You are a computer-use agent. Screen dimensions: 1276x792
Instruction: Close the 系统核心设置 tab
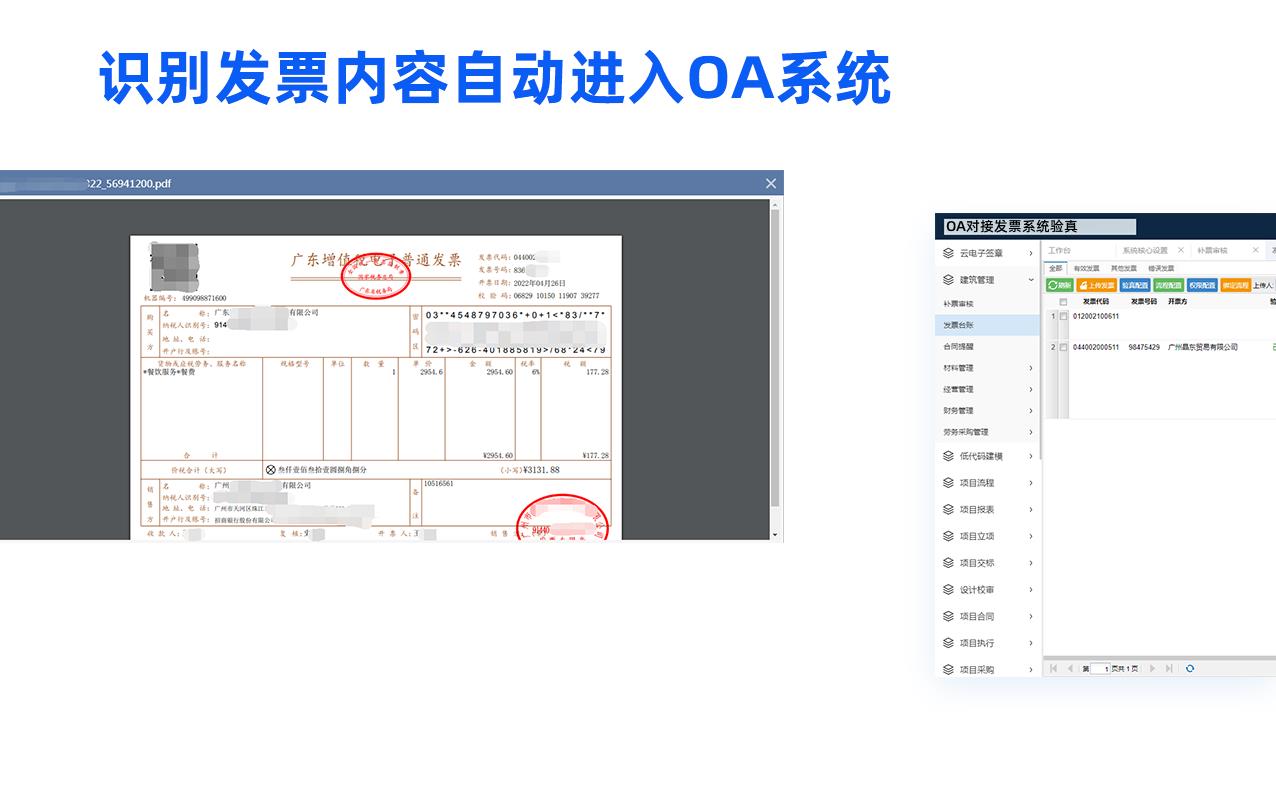(x=1180, y=250)
